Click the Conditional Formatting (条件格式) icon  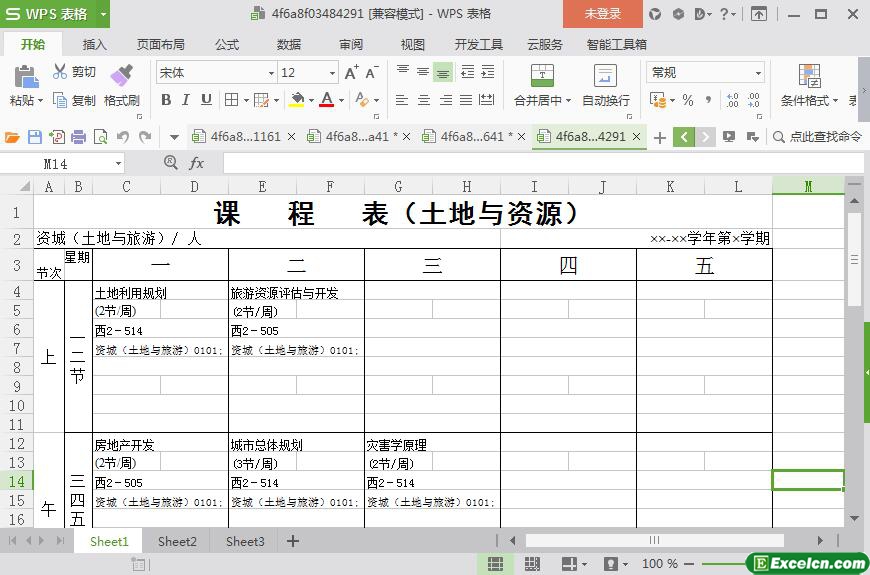[809, 76]
